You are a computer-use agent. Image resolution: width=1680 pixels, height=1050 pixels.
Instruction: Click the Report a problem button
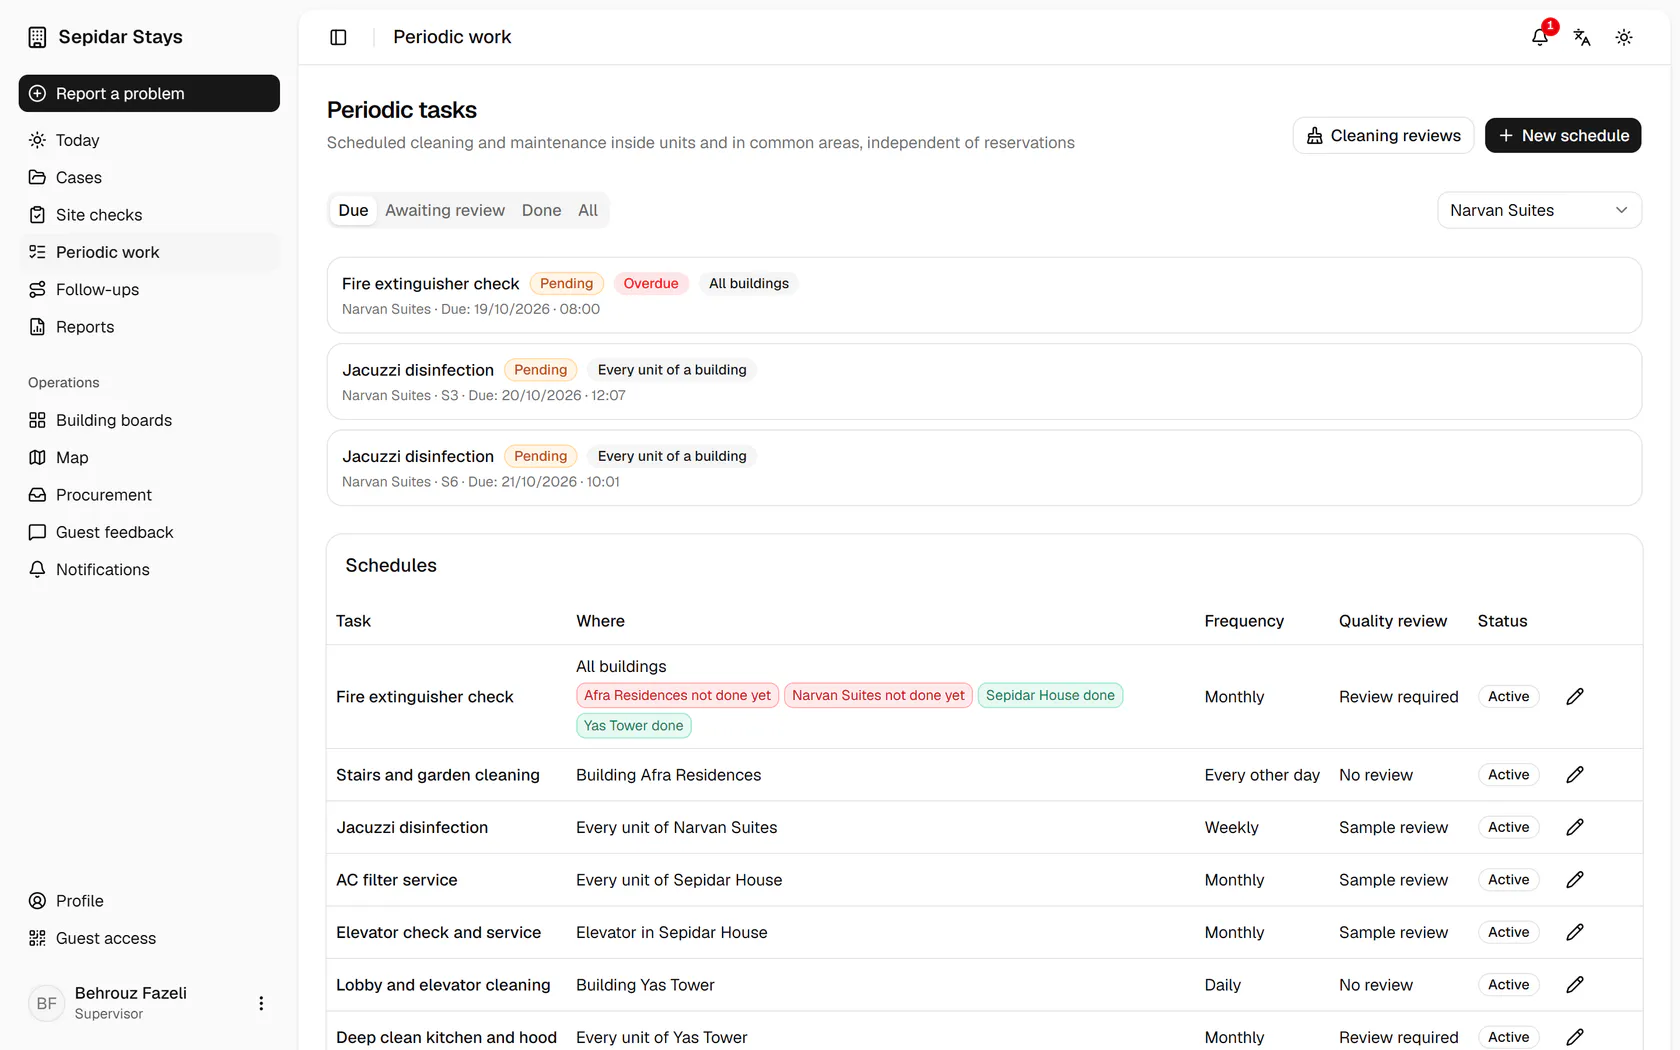149,93
